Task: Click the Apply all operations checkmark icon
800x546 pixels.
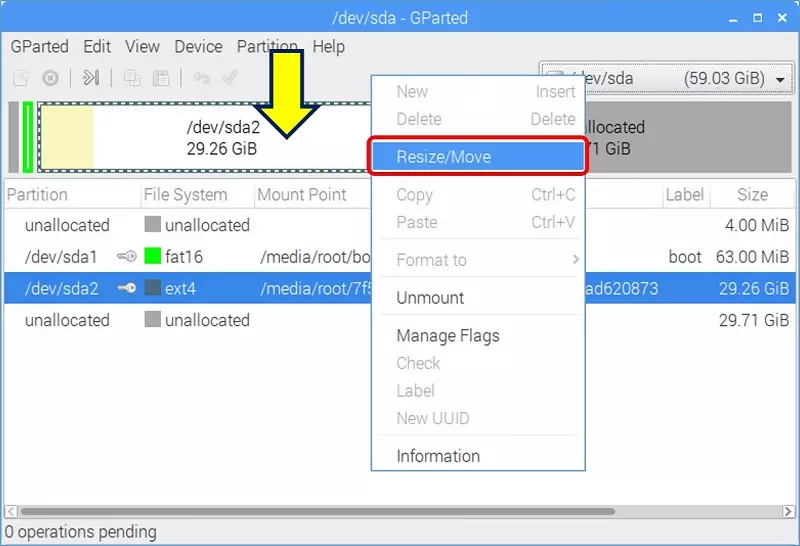Action: [230, 78]
